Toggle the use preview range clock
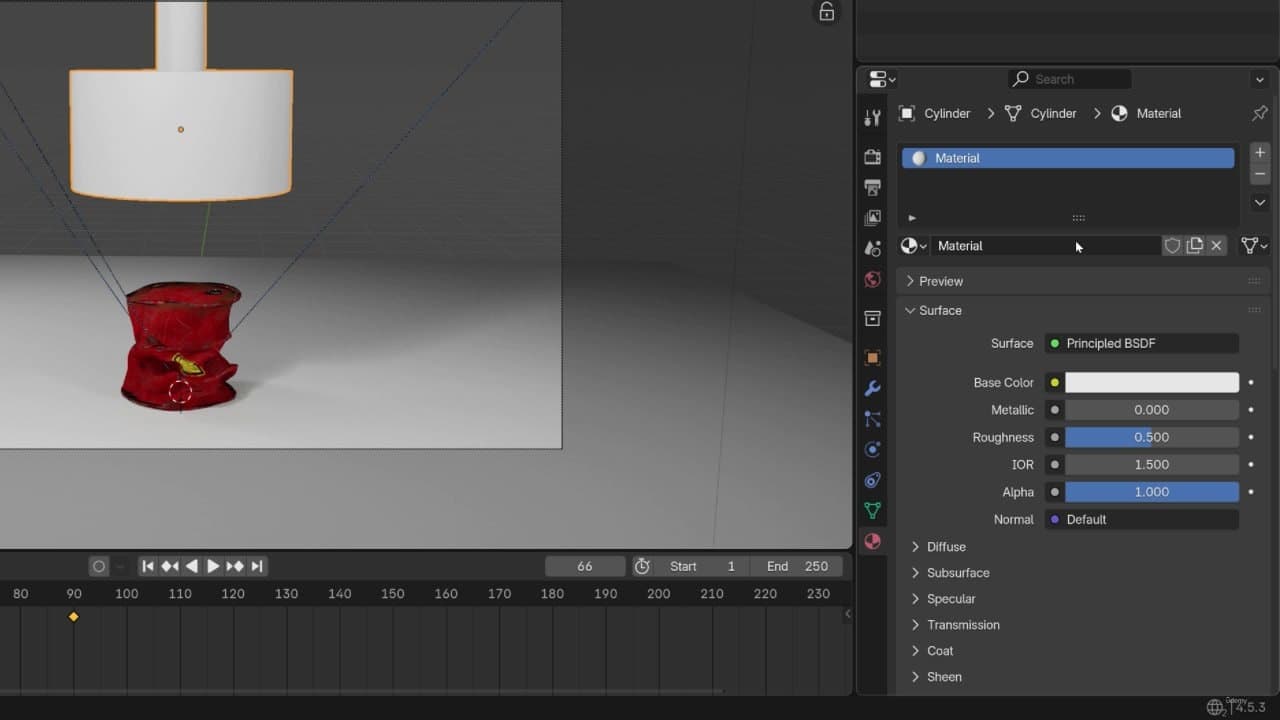Viewport: 1280px width, 720px height. (642, 566)
